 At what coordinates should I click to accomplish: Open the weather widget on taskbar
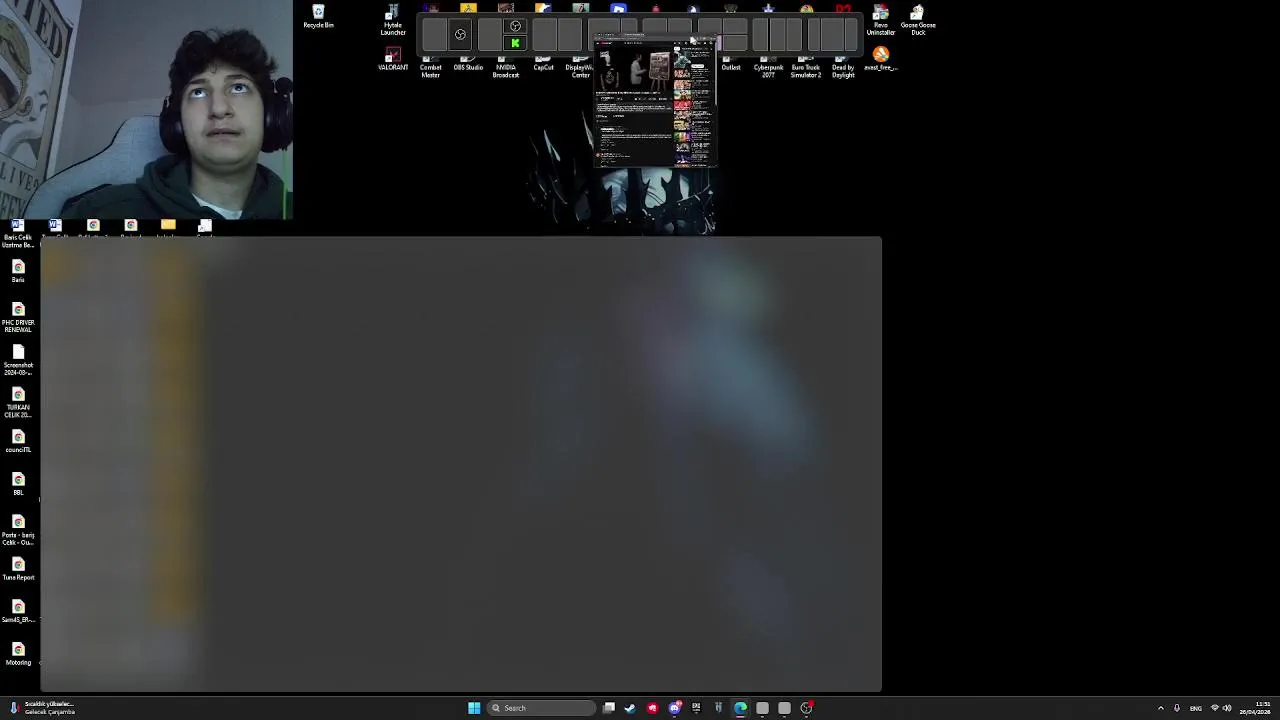pos(42,708)
